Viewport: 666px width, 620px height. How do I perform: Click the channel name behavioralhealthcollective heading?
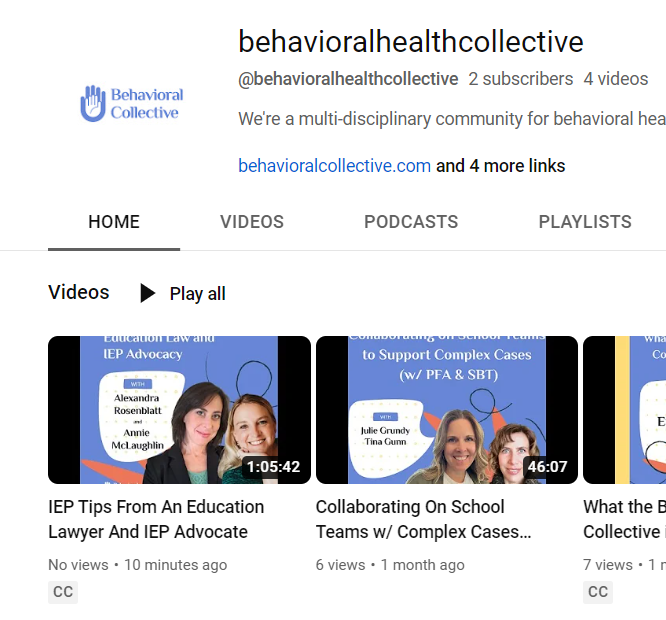click(x=411, y=42)
